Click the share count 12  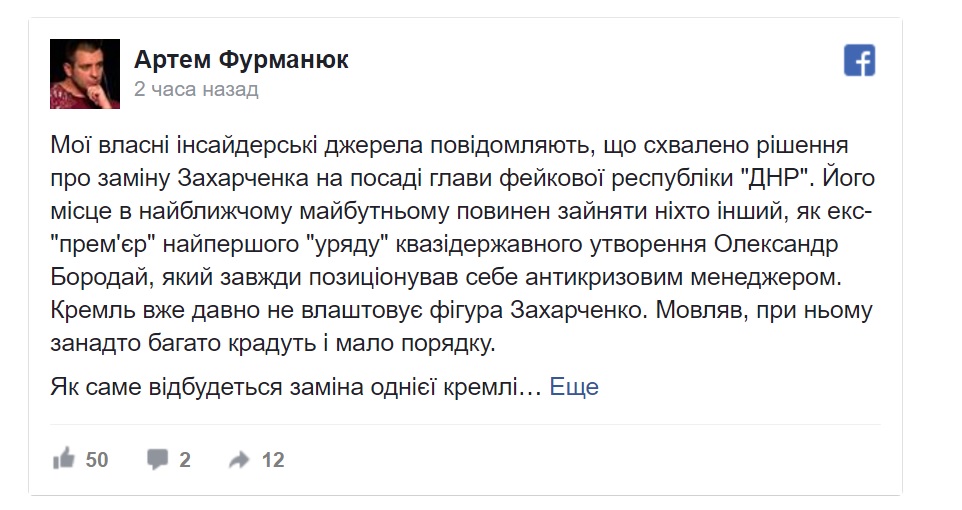(x=273, y=460)
